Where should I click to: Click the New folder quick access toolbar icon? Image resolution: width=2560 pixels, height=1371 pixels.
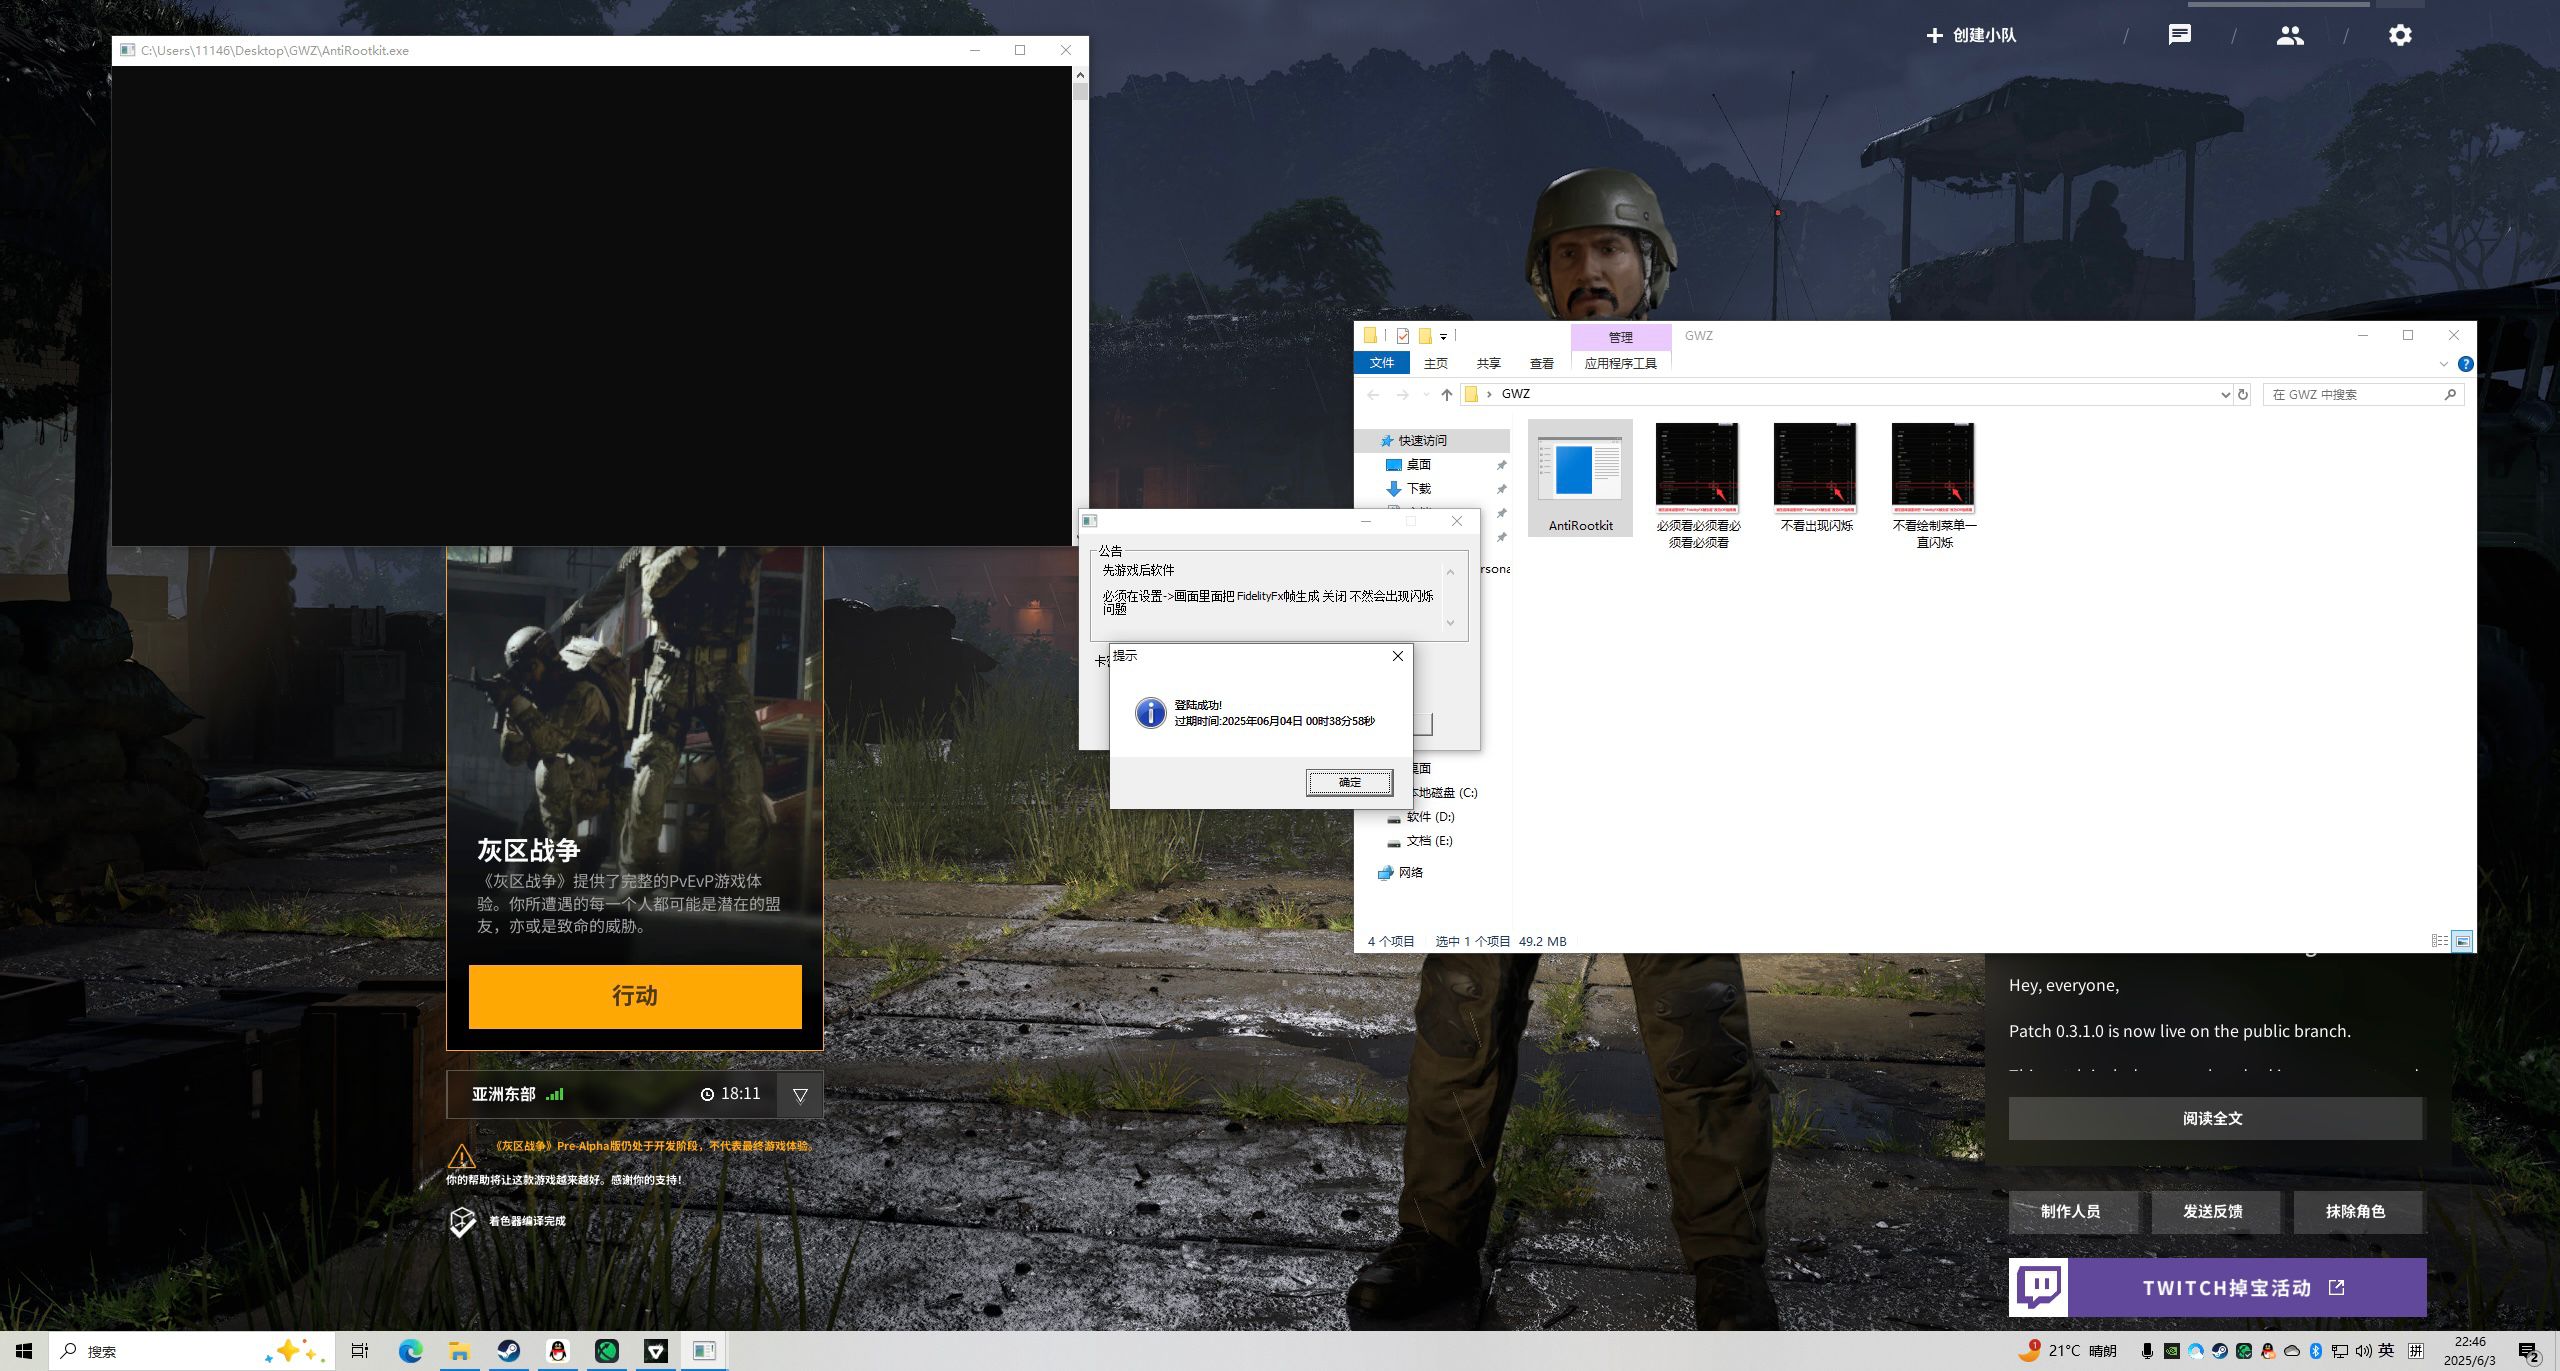click(x=1425, y=336)
